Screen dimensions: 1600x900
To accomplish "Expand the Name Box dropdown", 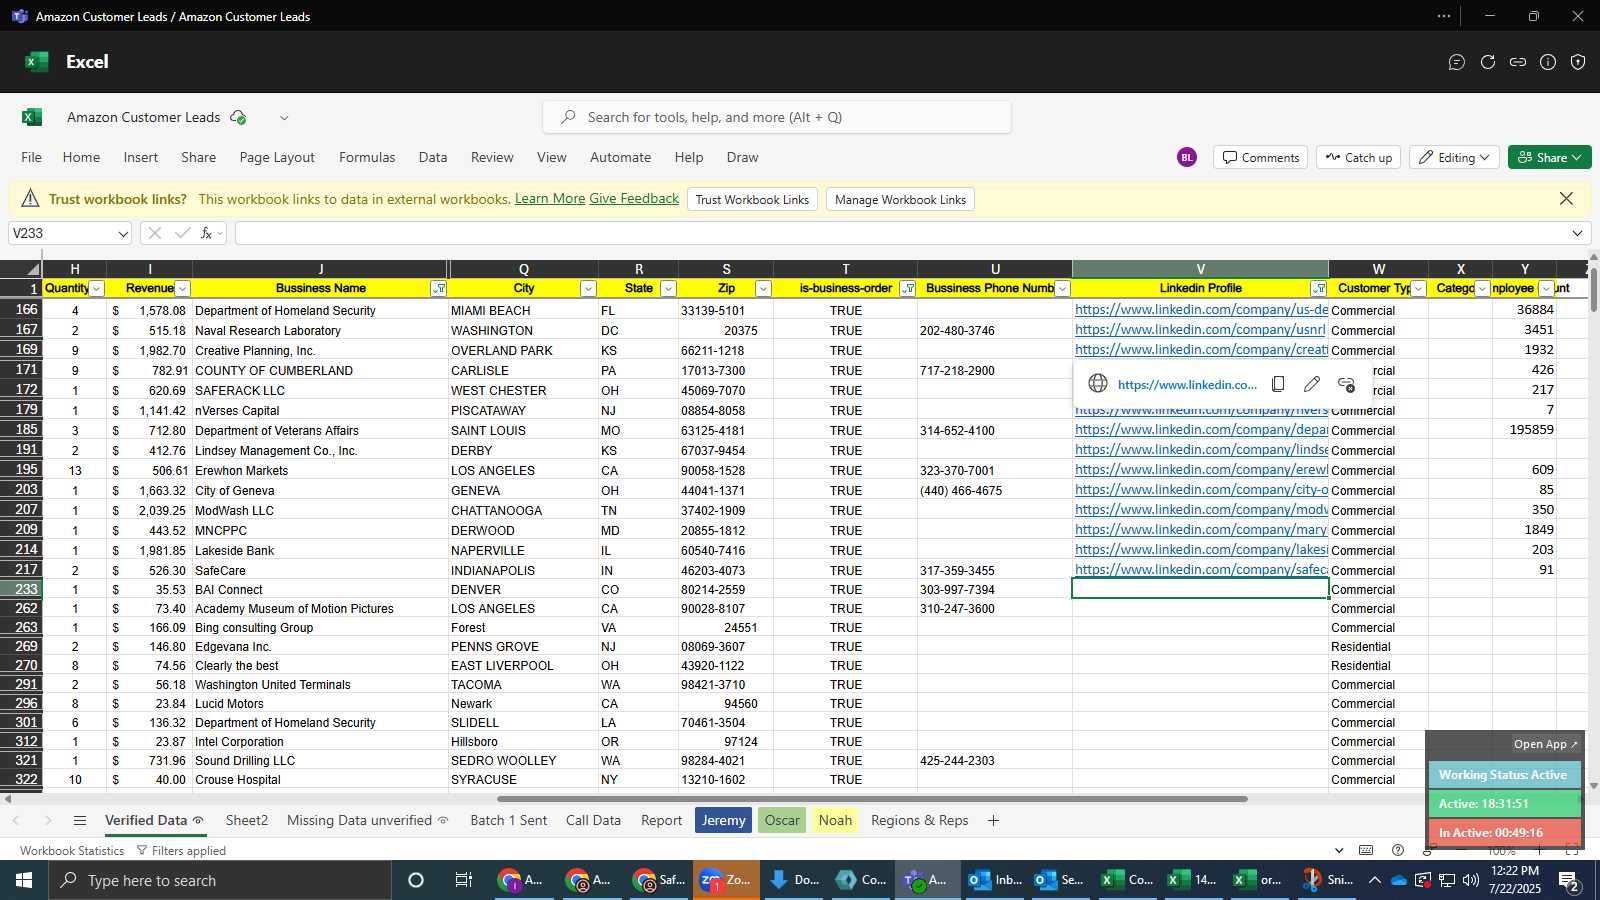I will pyautogui.click(x=123, y=233).
